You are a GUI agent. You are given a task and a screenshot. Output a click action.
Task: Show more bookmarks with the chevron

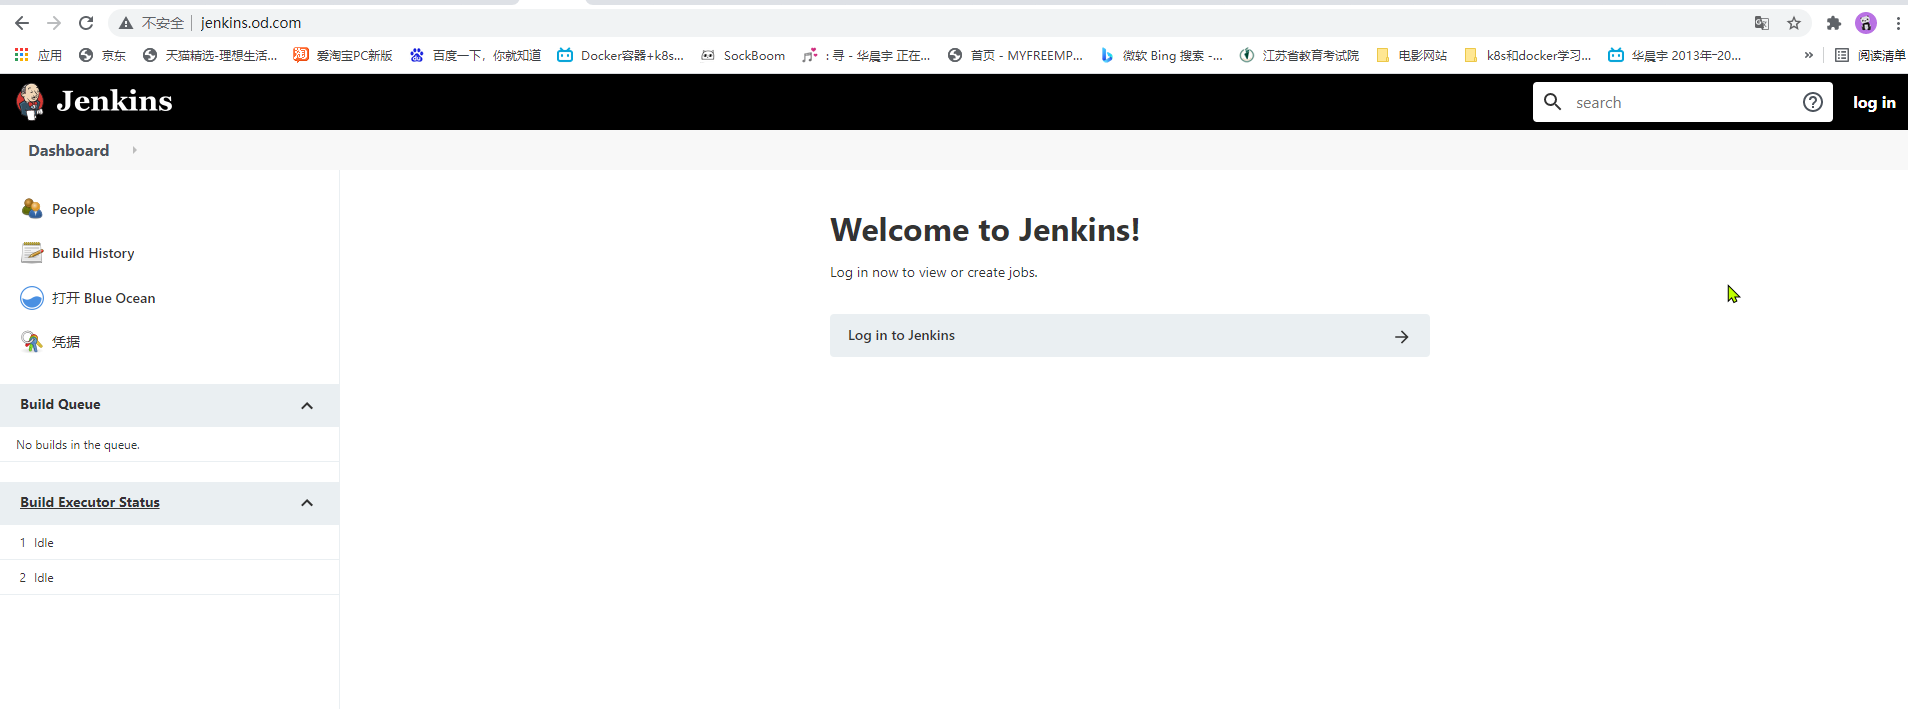coord(1808,55)
